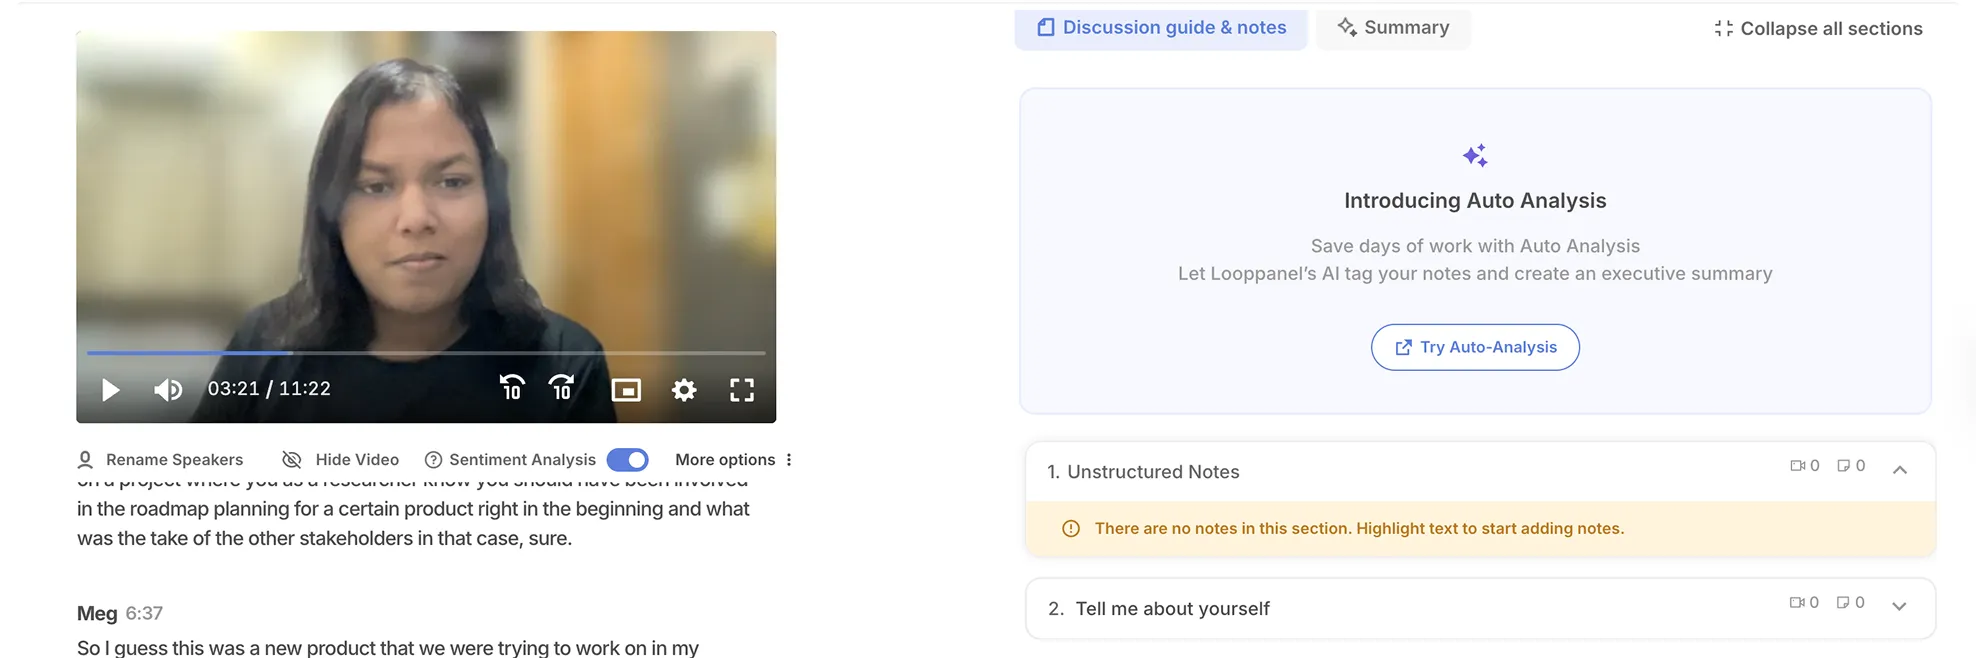Skip forward 10 seconds in video
This screenshot has height=659, width=1976.
(x=562, y=388)
